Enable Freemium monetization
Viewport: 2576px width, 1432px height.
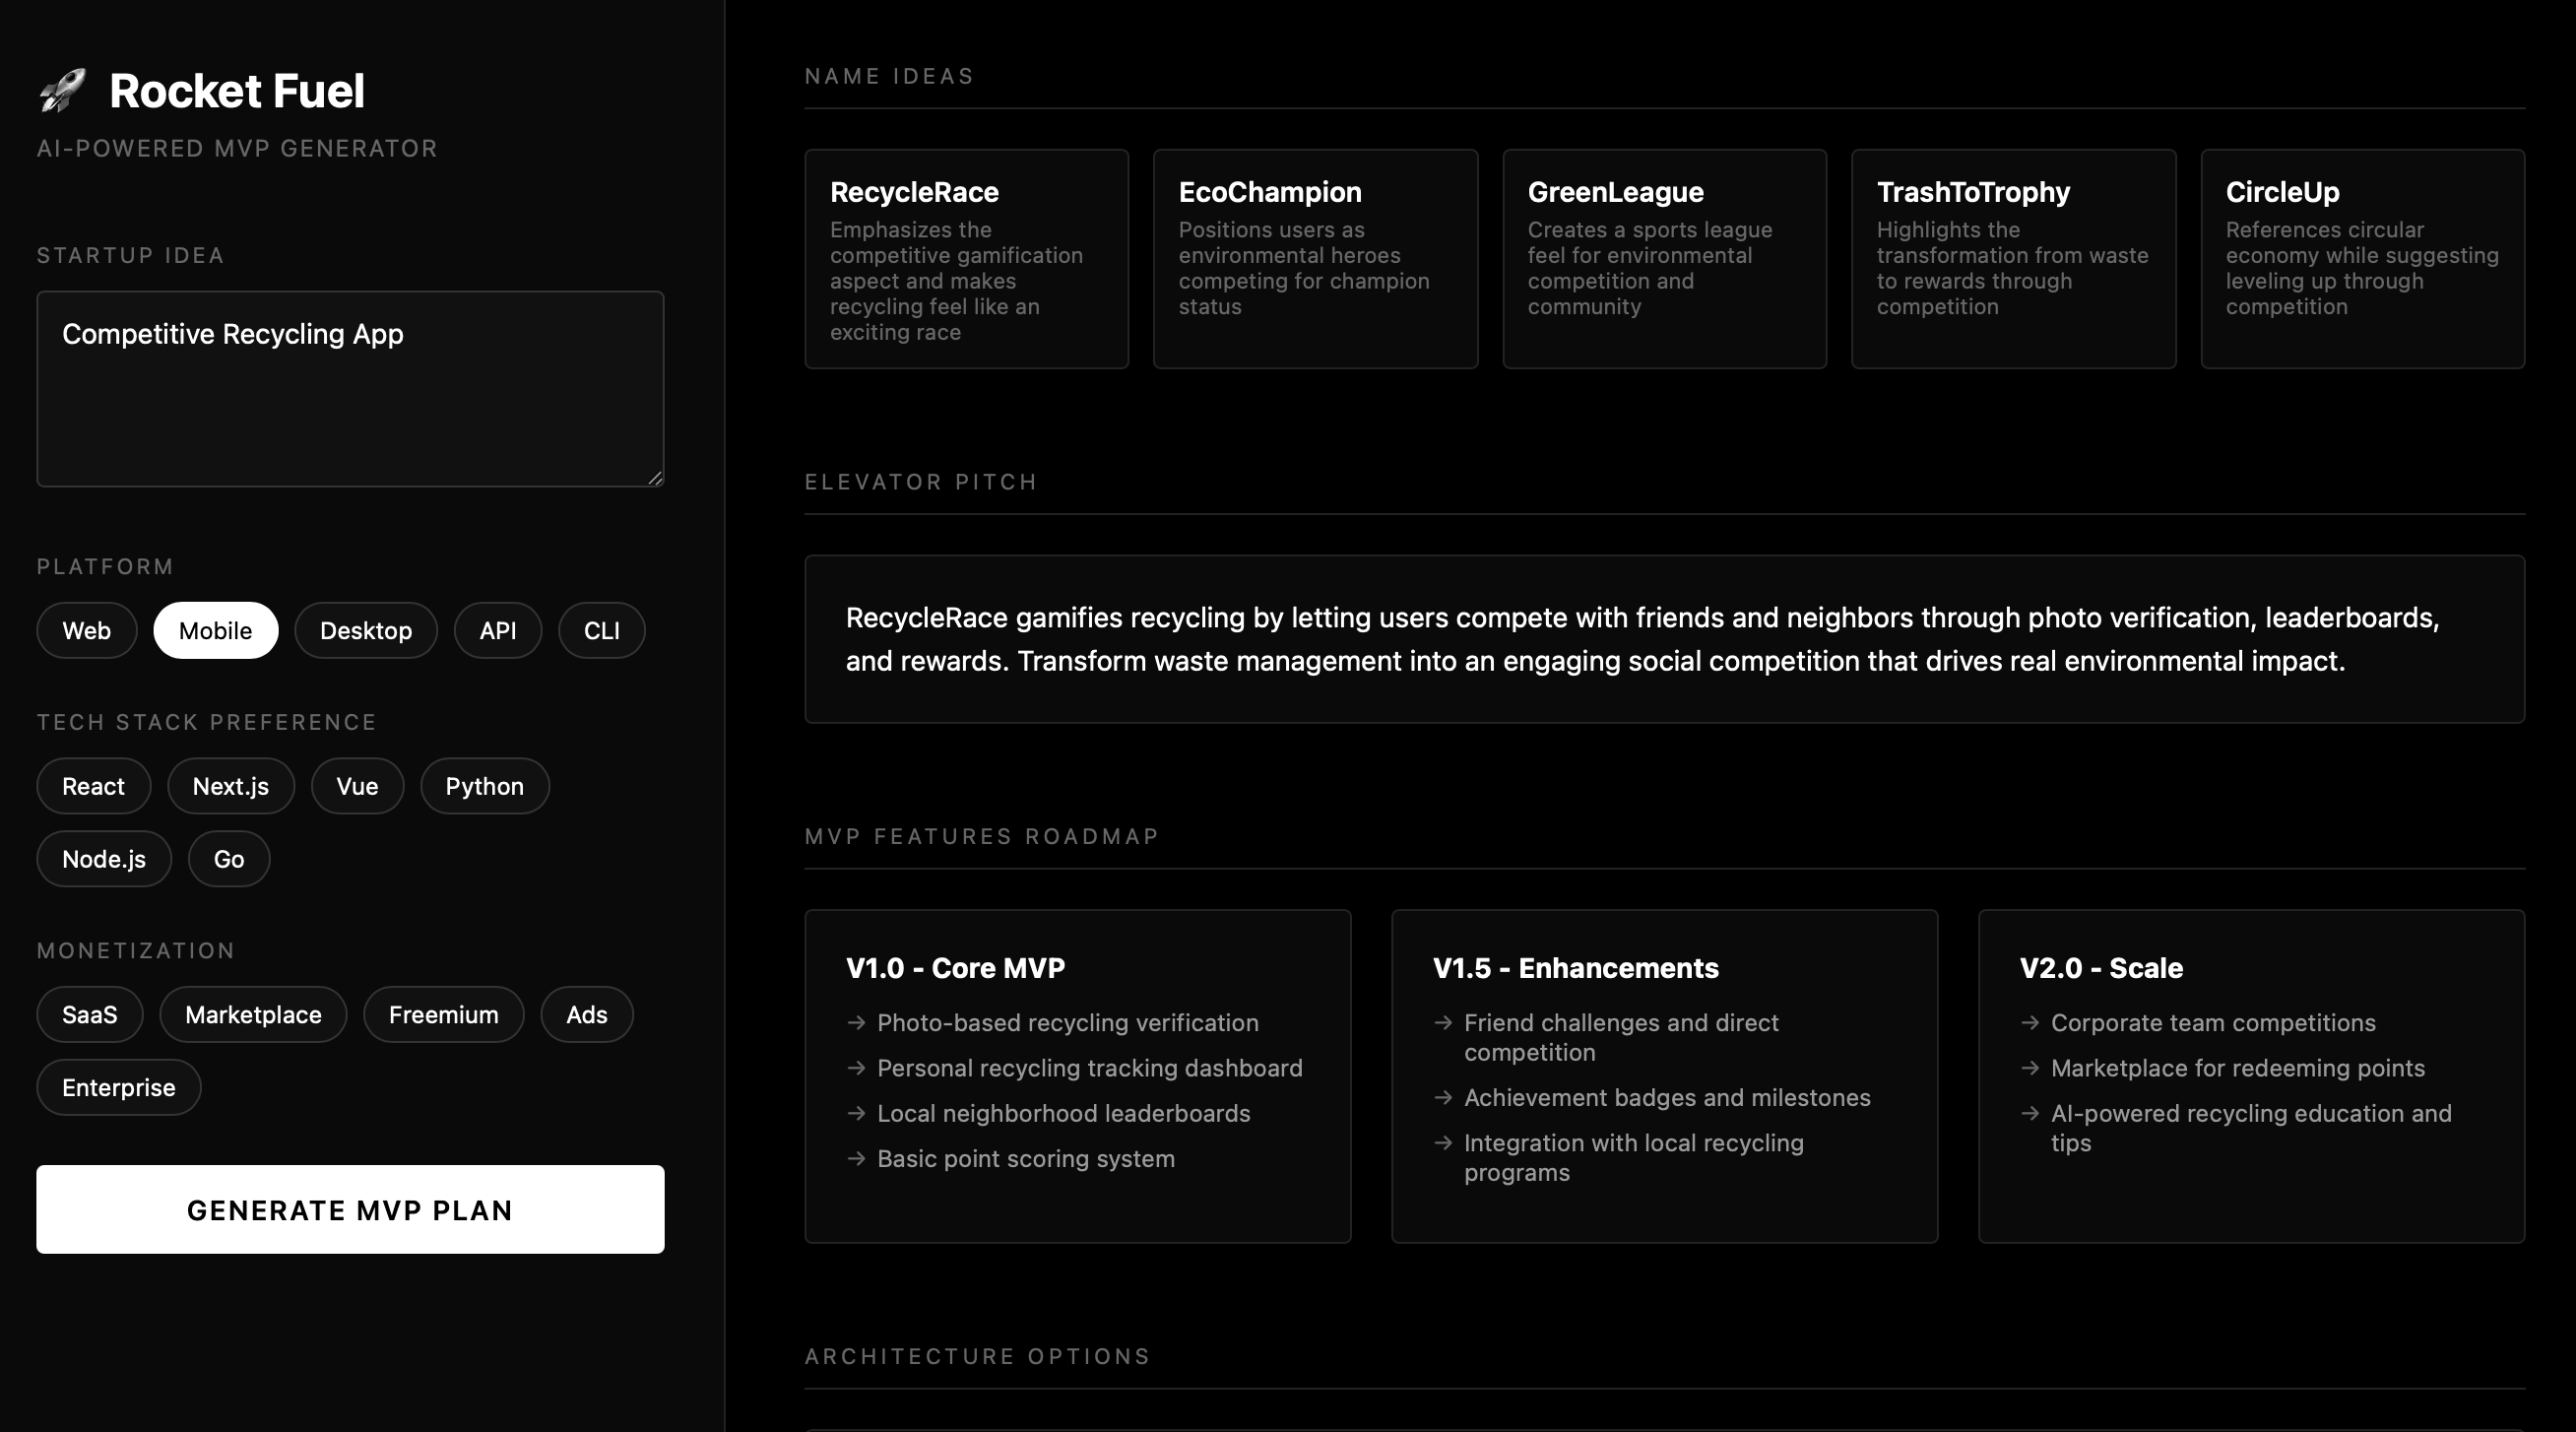[444, 1014]
